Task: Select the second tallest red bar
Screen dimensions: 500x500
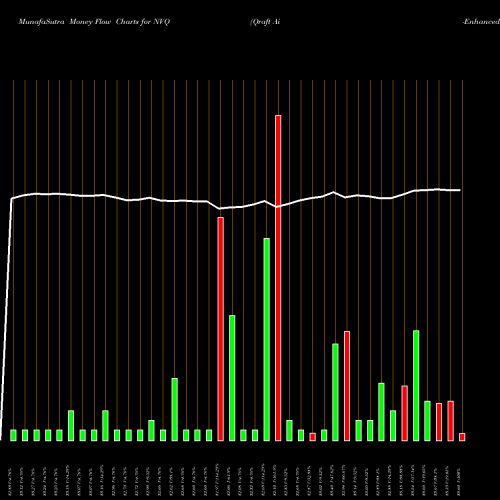Action: tap(221, 329)
